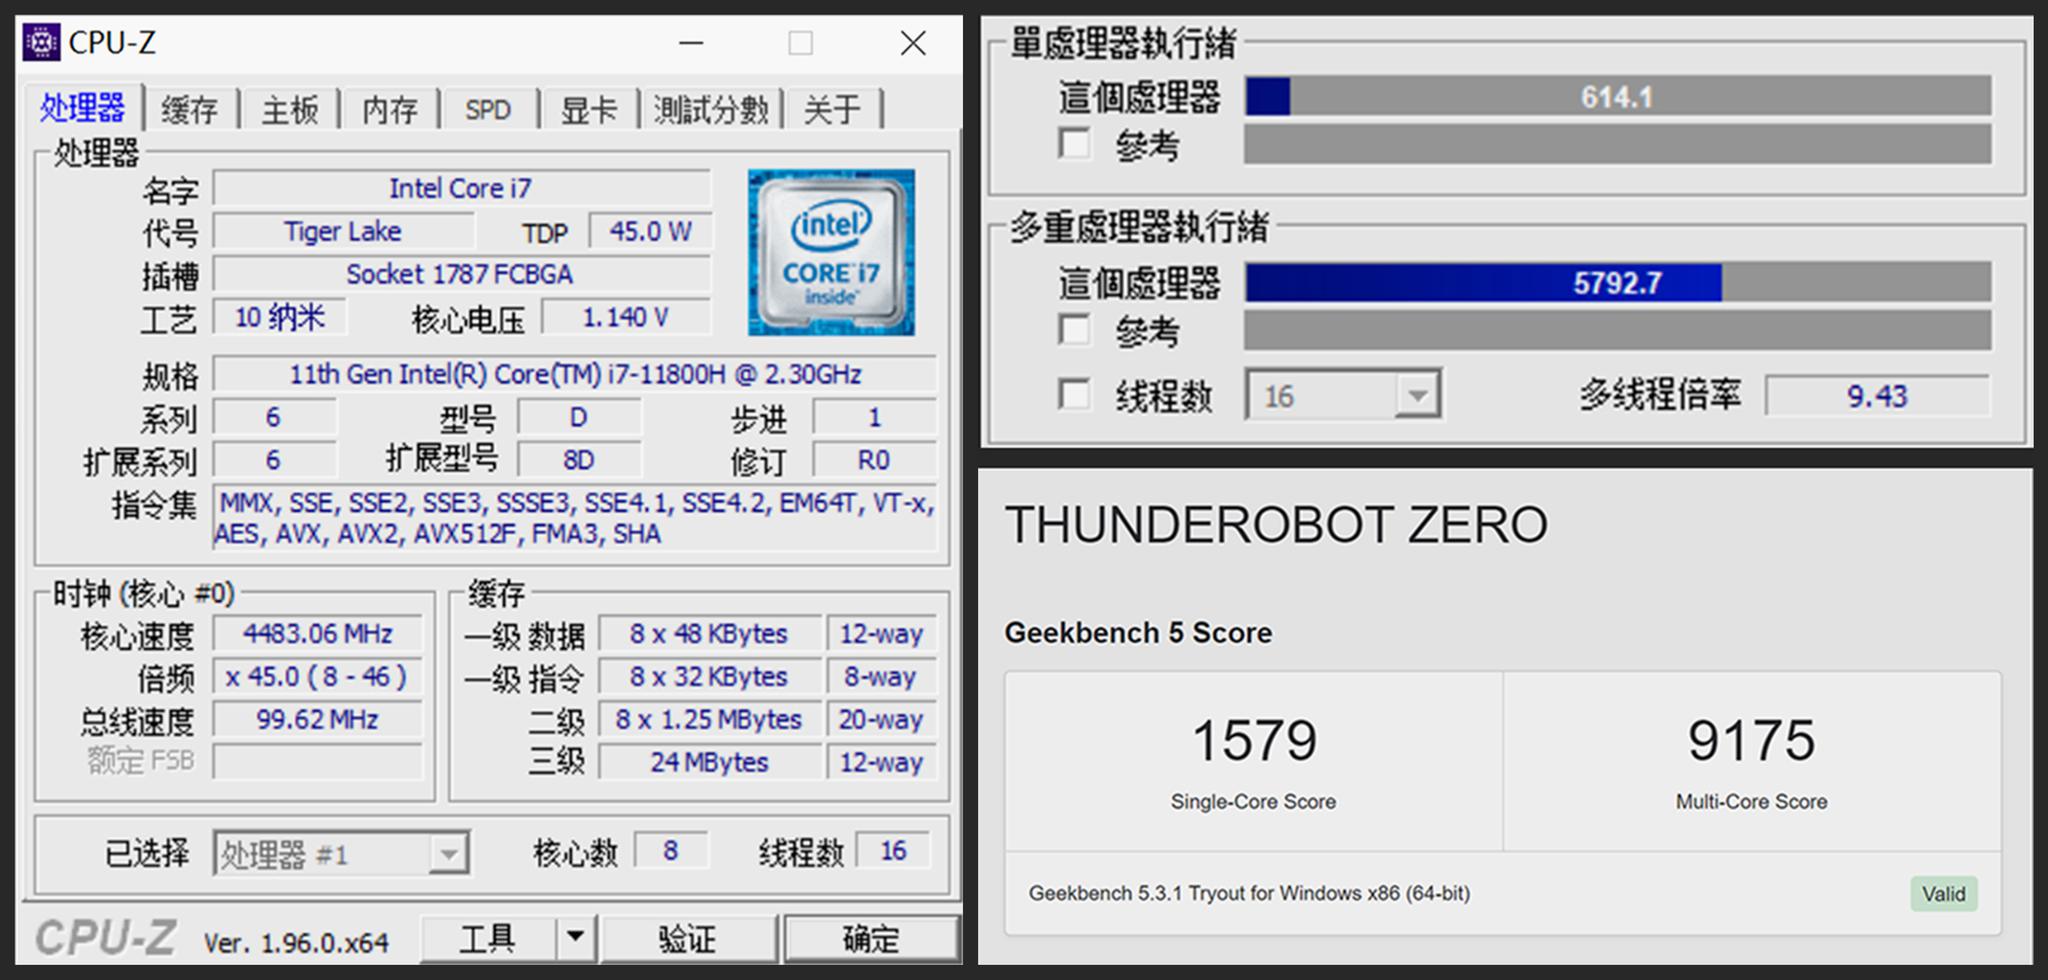2048x980 pixels.
Task: Click the Intel Core i7 inside badge
Action: click(830, 251)
